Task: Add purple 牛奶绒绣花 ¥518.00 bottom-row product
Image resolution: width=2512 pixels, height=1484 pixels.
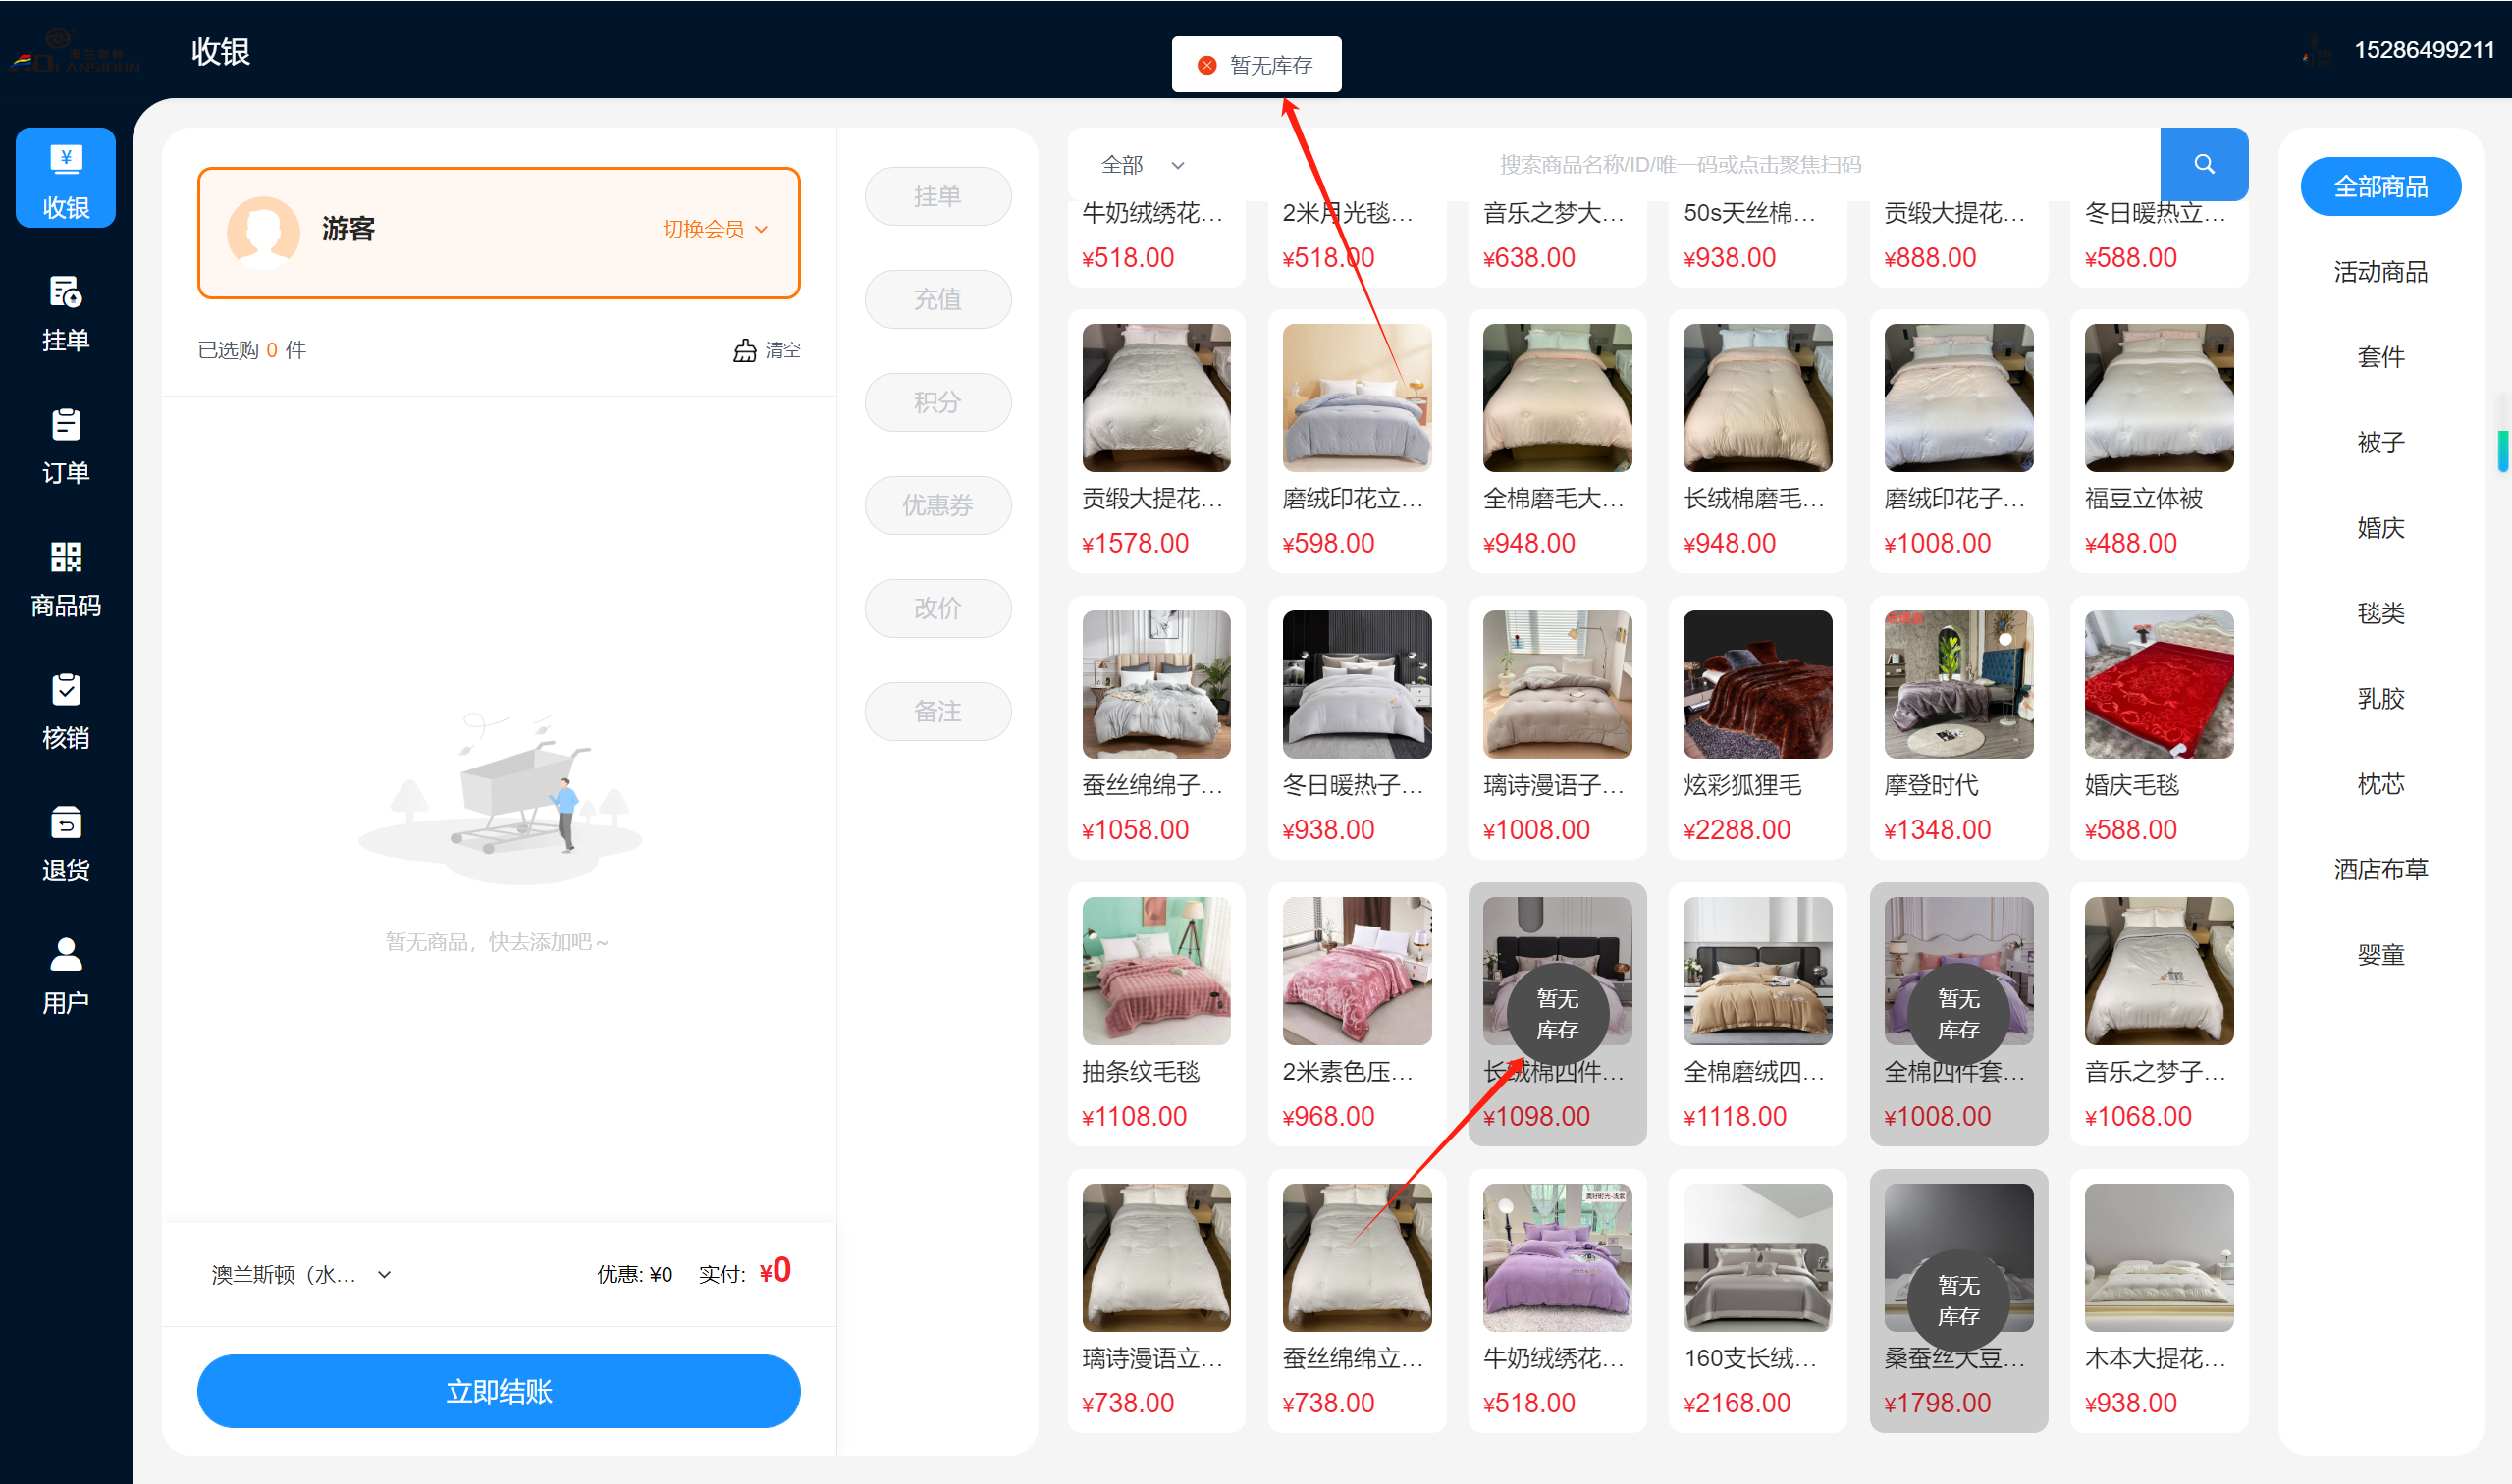Action: [1557, 1300]
